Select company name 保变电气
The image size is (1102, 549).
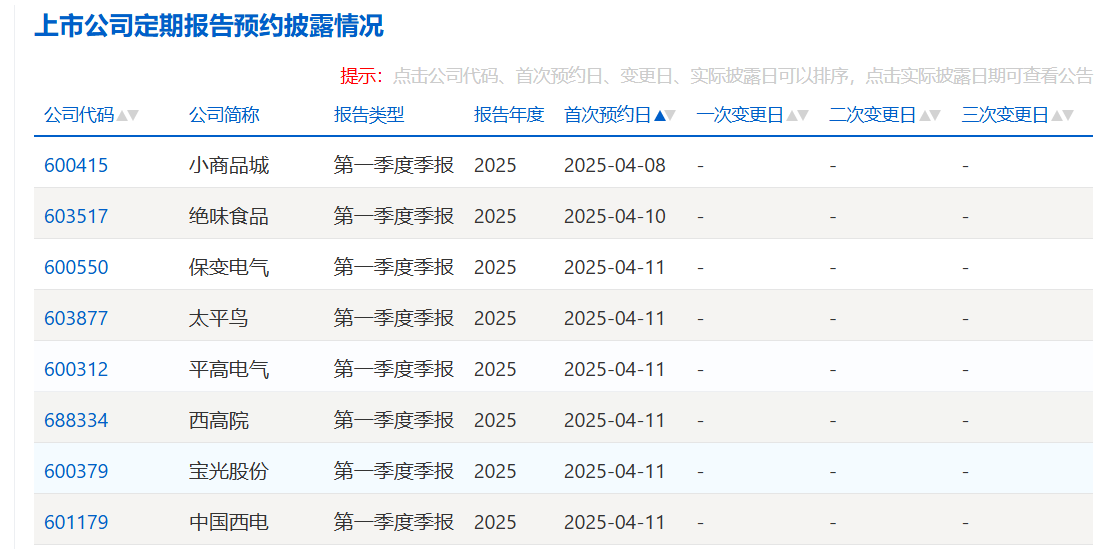[229, 267]
